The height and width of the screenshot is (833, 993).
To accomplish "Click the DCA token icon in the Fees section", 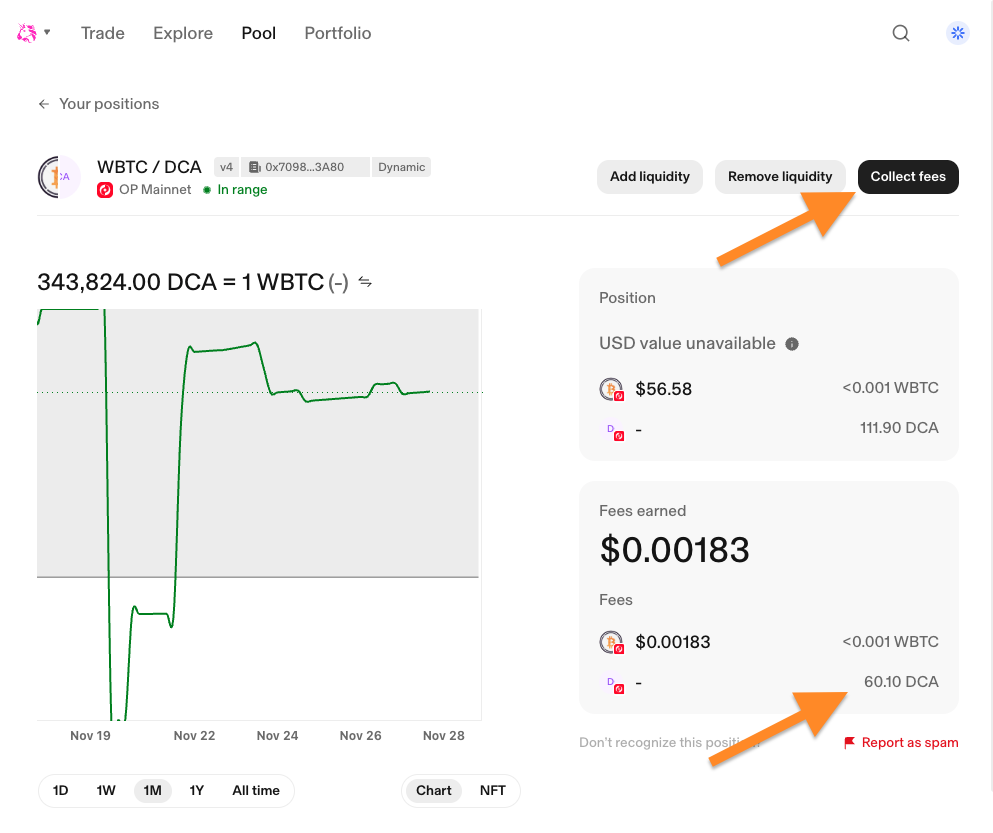I will coord(612,684).
